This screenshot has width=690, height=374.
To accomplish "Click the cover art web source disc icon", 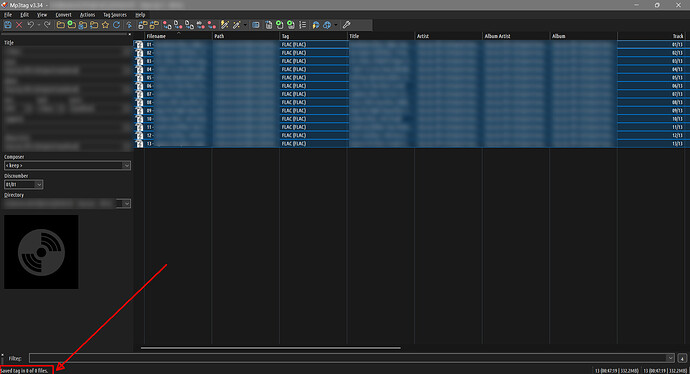I will tap(327, 25).
